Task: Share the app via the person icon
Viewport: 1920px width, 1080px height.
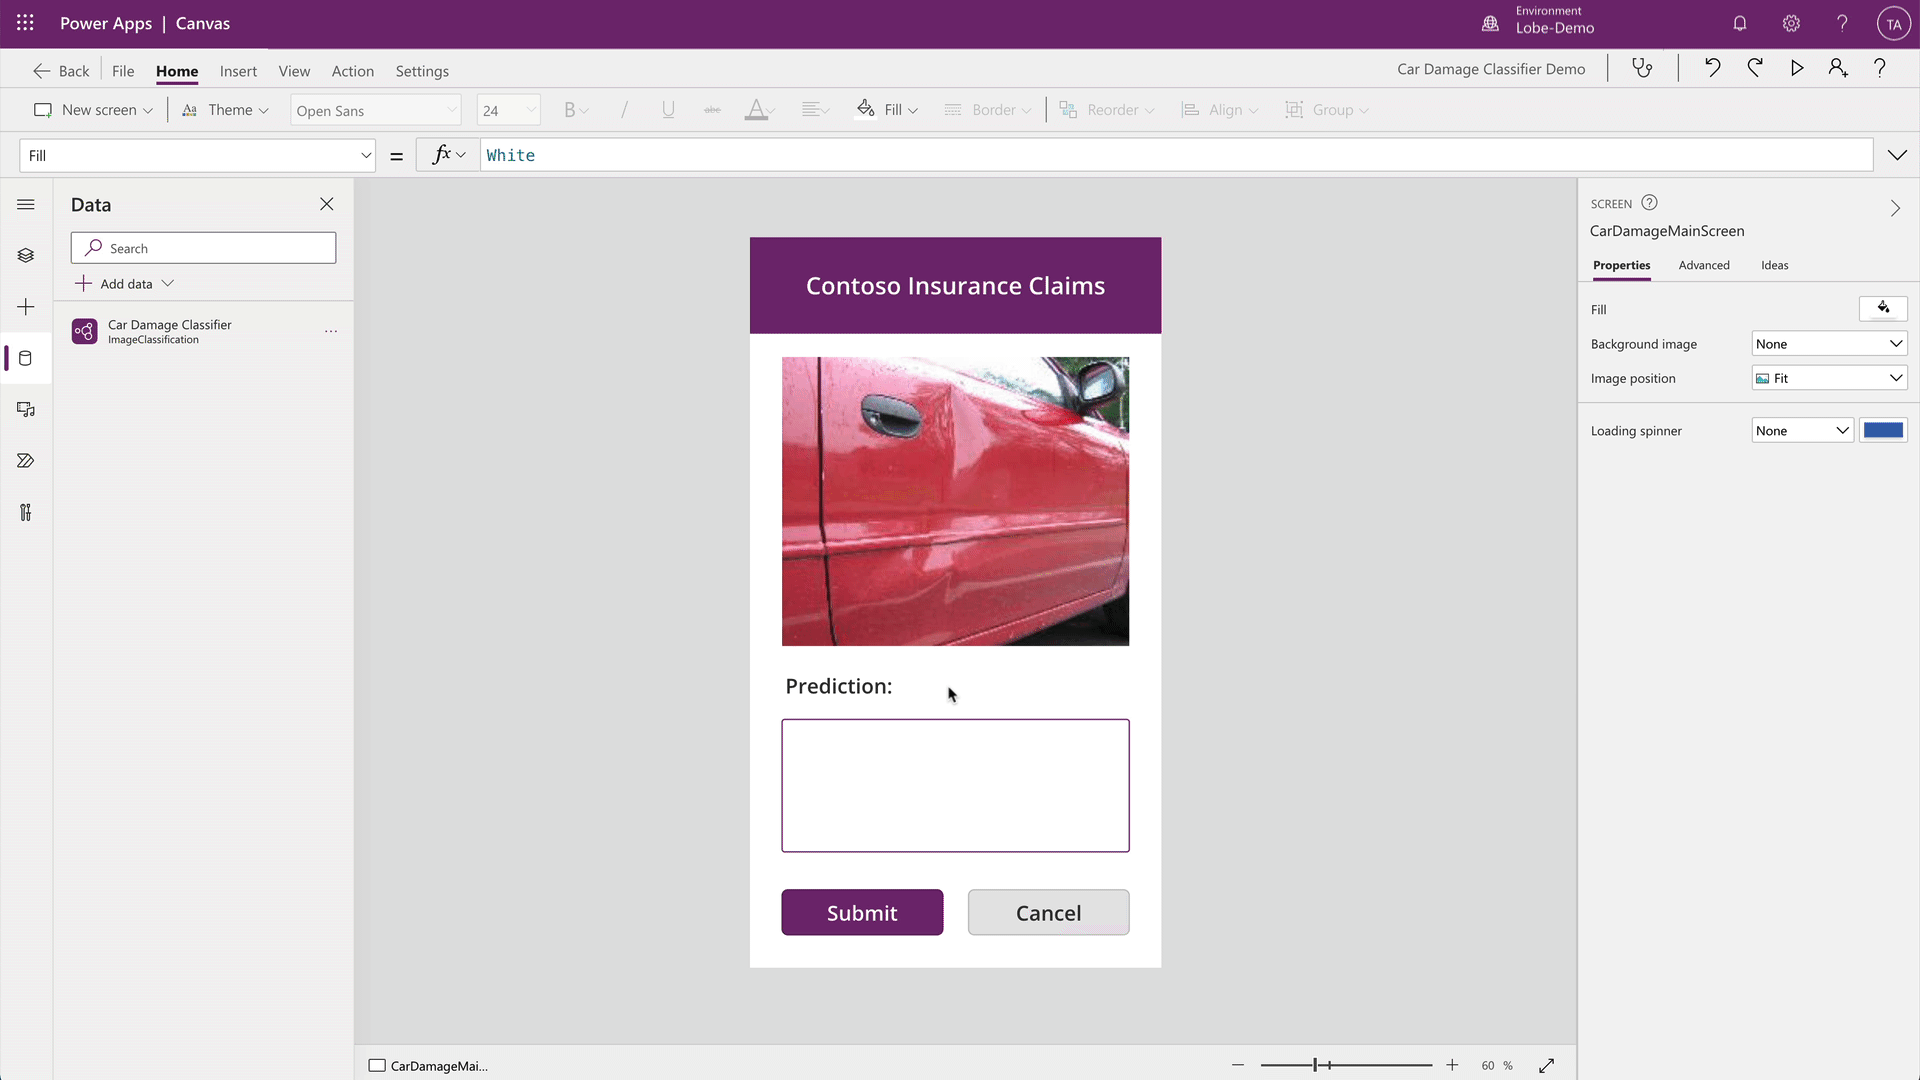Action: 1837,68
